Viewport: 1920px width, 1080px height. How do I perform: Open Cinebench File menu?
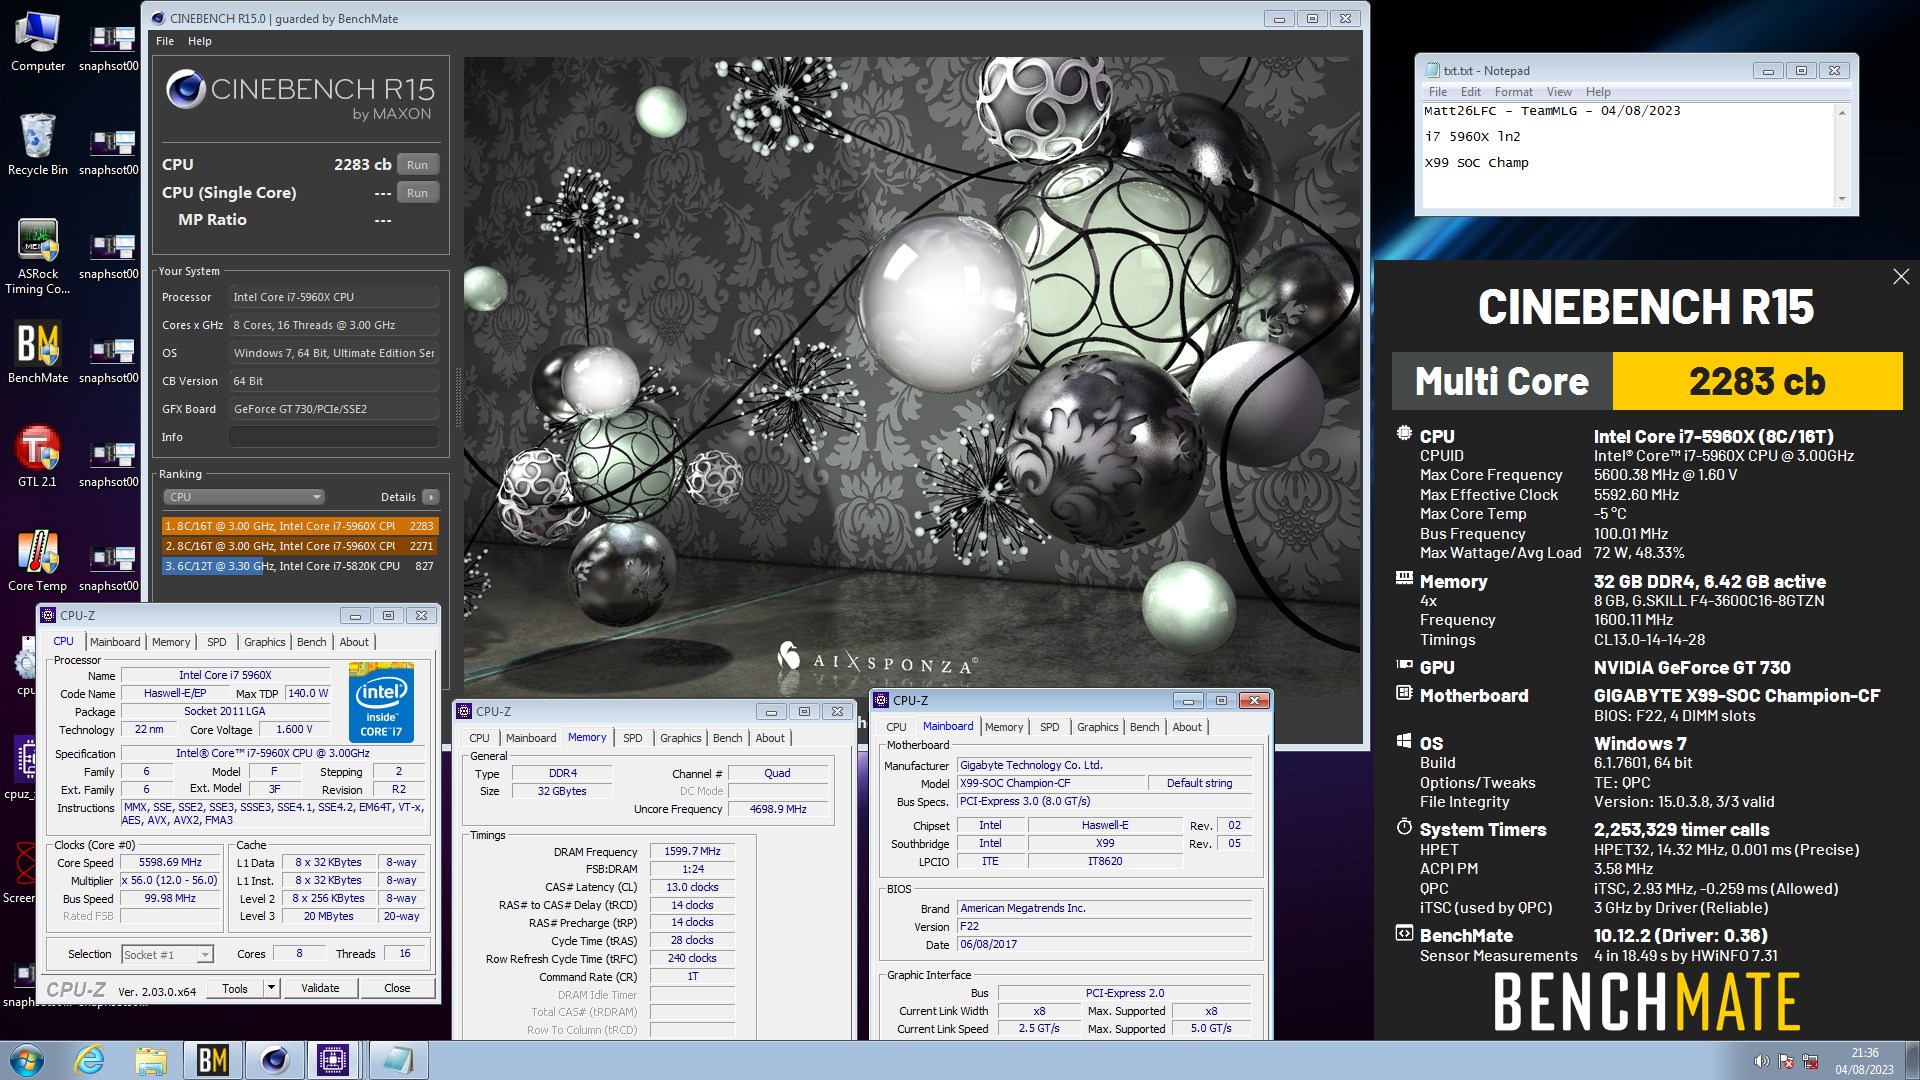pos(165,41)
